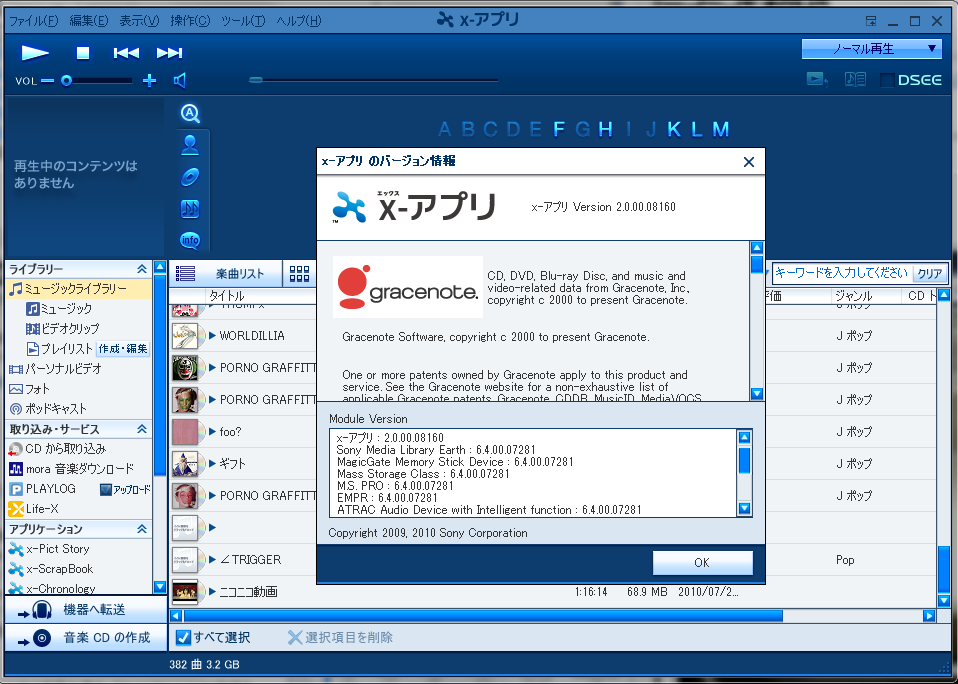The height and width of the screenshot is (684, 958).
Task: Select ミュージックライブラリー in the sidebar
Action: (79, 288)
